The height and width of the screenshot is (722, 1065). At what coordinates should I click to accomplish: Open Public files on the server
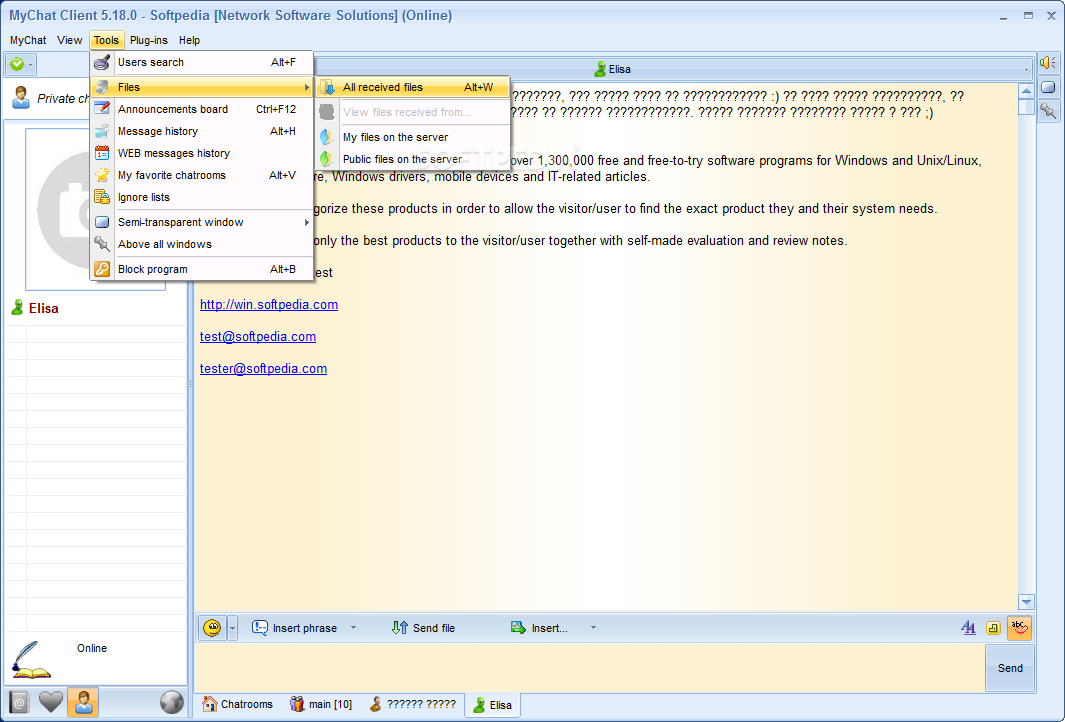(x=413, y=159)
